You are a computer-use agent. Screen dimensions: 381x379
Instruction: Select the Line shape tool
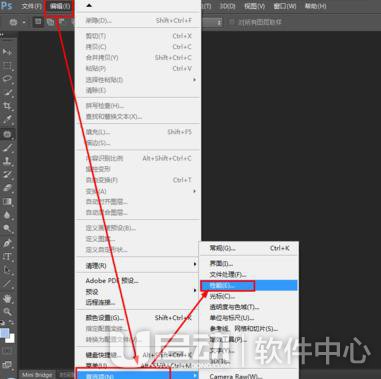pyautogui.click(x=7, y=284)
